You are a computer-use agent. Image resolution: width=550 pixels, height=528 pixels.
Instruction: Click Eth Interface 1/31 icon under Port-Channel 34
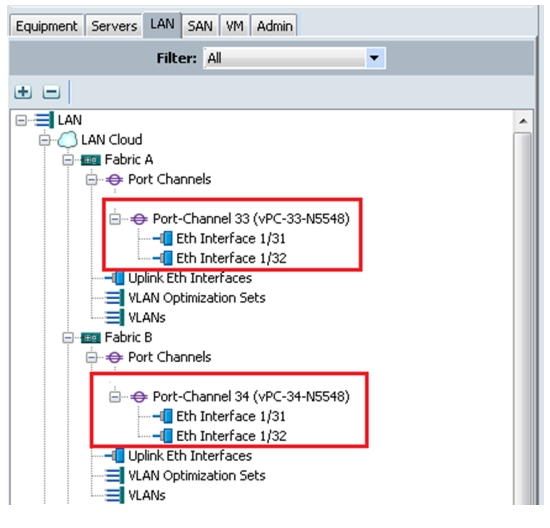pos(163,416)
